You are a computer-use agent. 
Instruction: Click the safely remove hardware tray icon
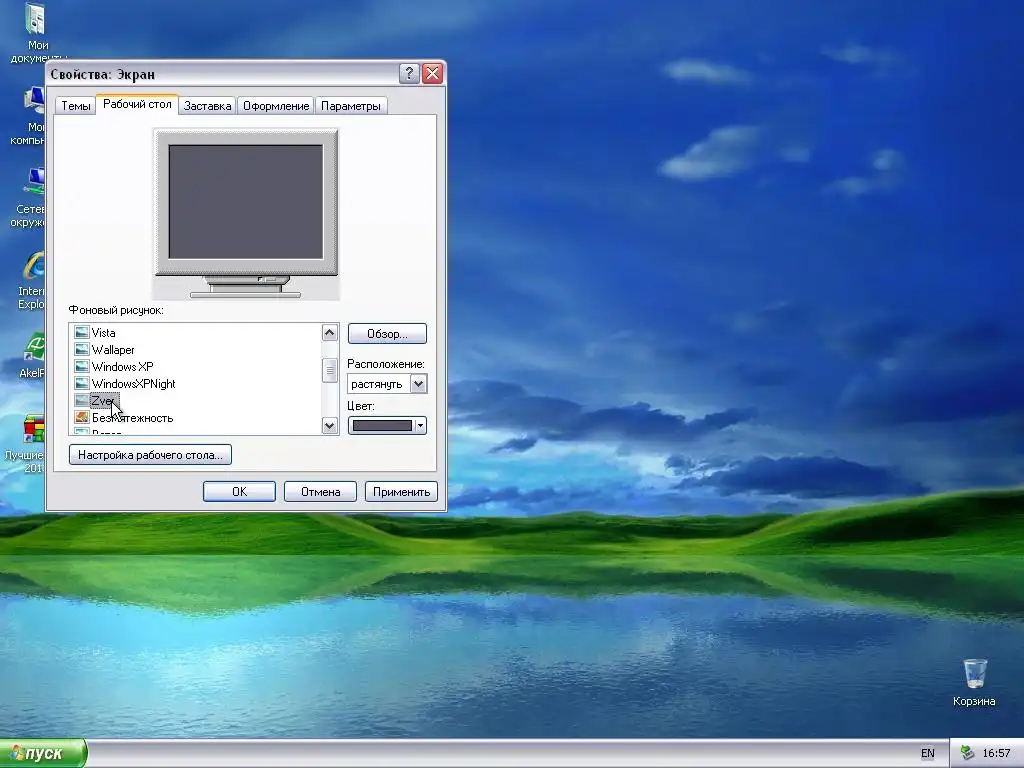point(967,753)
